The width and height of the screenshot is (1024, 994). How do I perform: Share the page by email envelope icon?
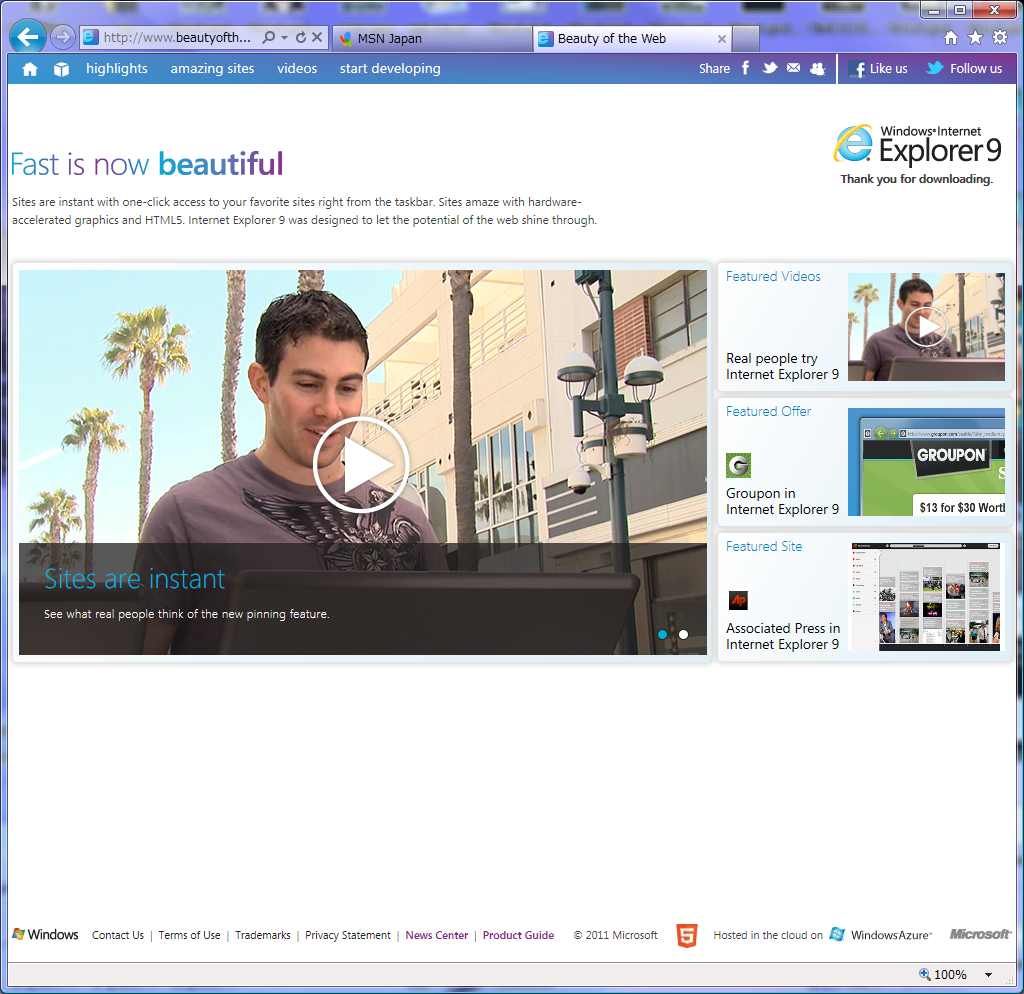point(793,68)
